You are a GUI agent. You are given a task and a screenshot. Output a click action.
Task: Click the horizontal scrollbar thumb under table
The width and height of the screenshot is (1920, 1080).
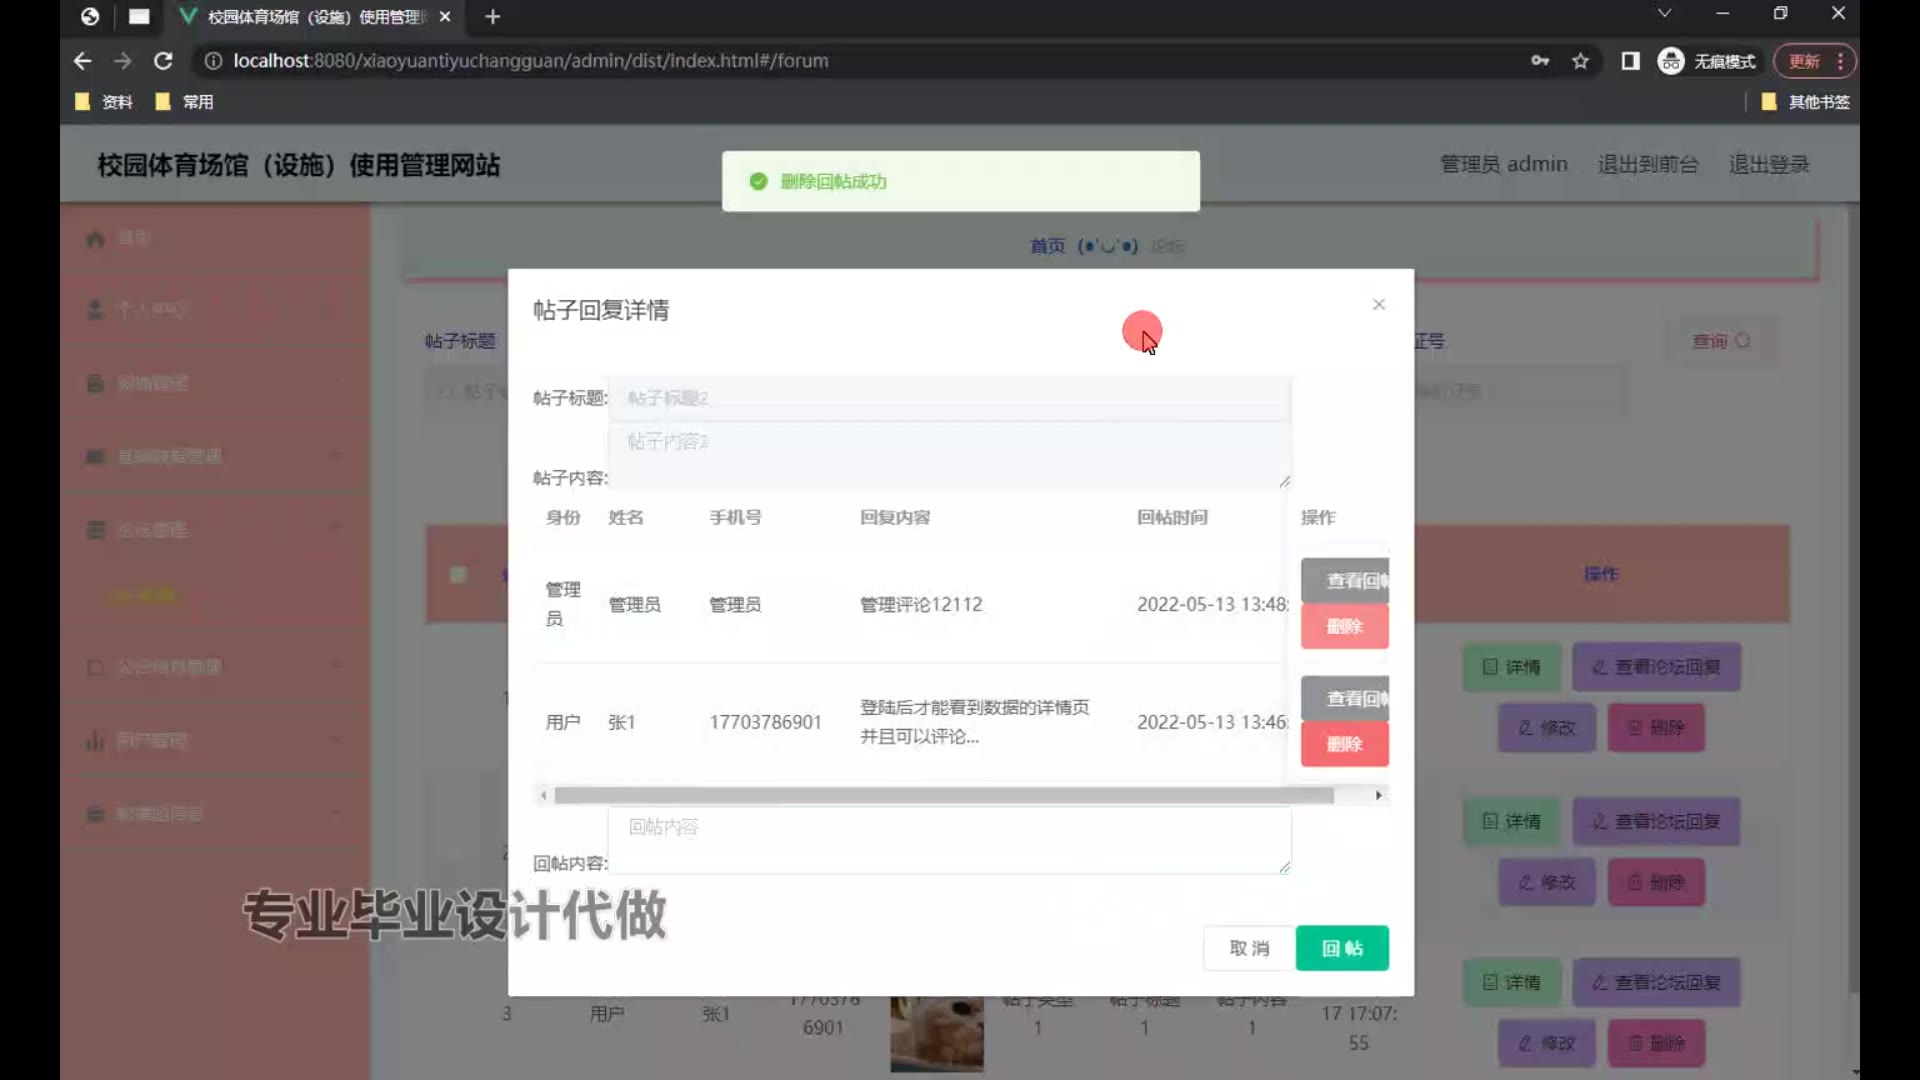click(943, 795)
